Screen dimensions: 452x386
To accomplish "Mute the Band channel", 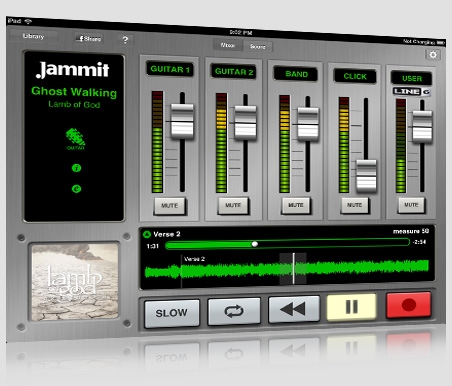I will point(296,205).
